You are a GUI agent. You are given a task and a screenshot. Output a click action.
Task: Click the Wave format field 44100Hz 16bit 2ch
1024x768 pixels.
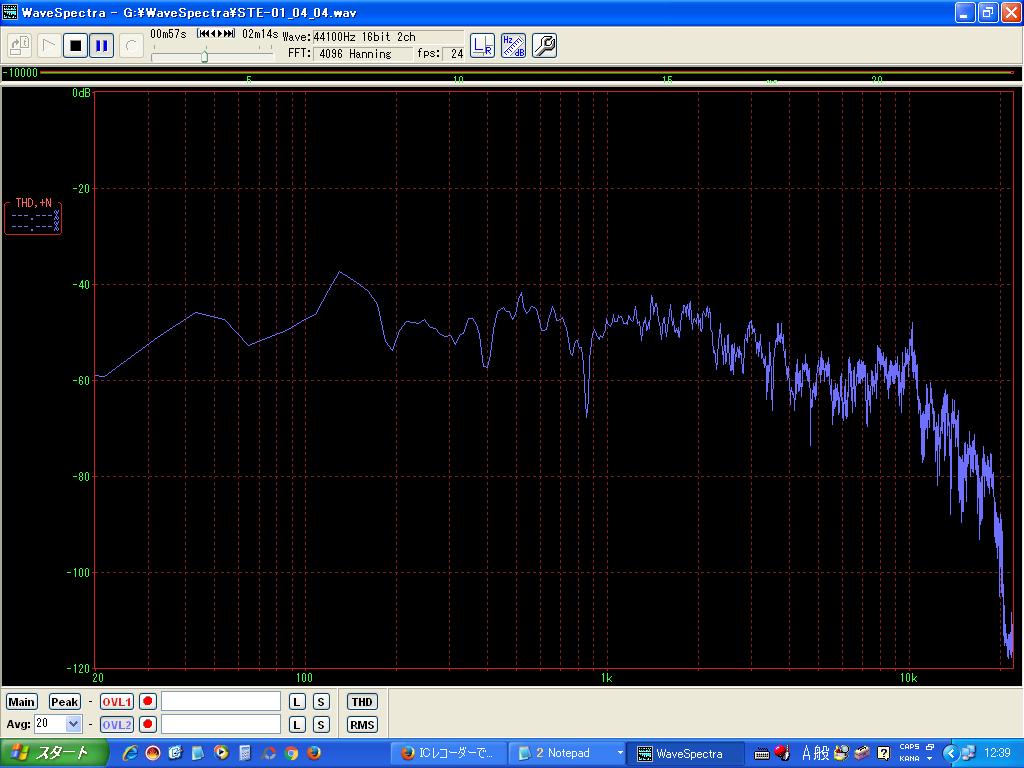[x=388, y=37]
